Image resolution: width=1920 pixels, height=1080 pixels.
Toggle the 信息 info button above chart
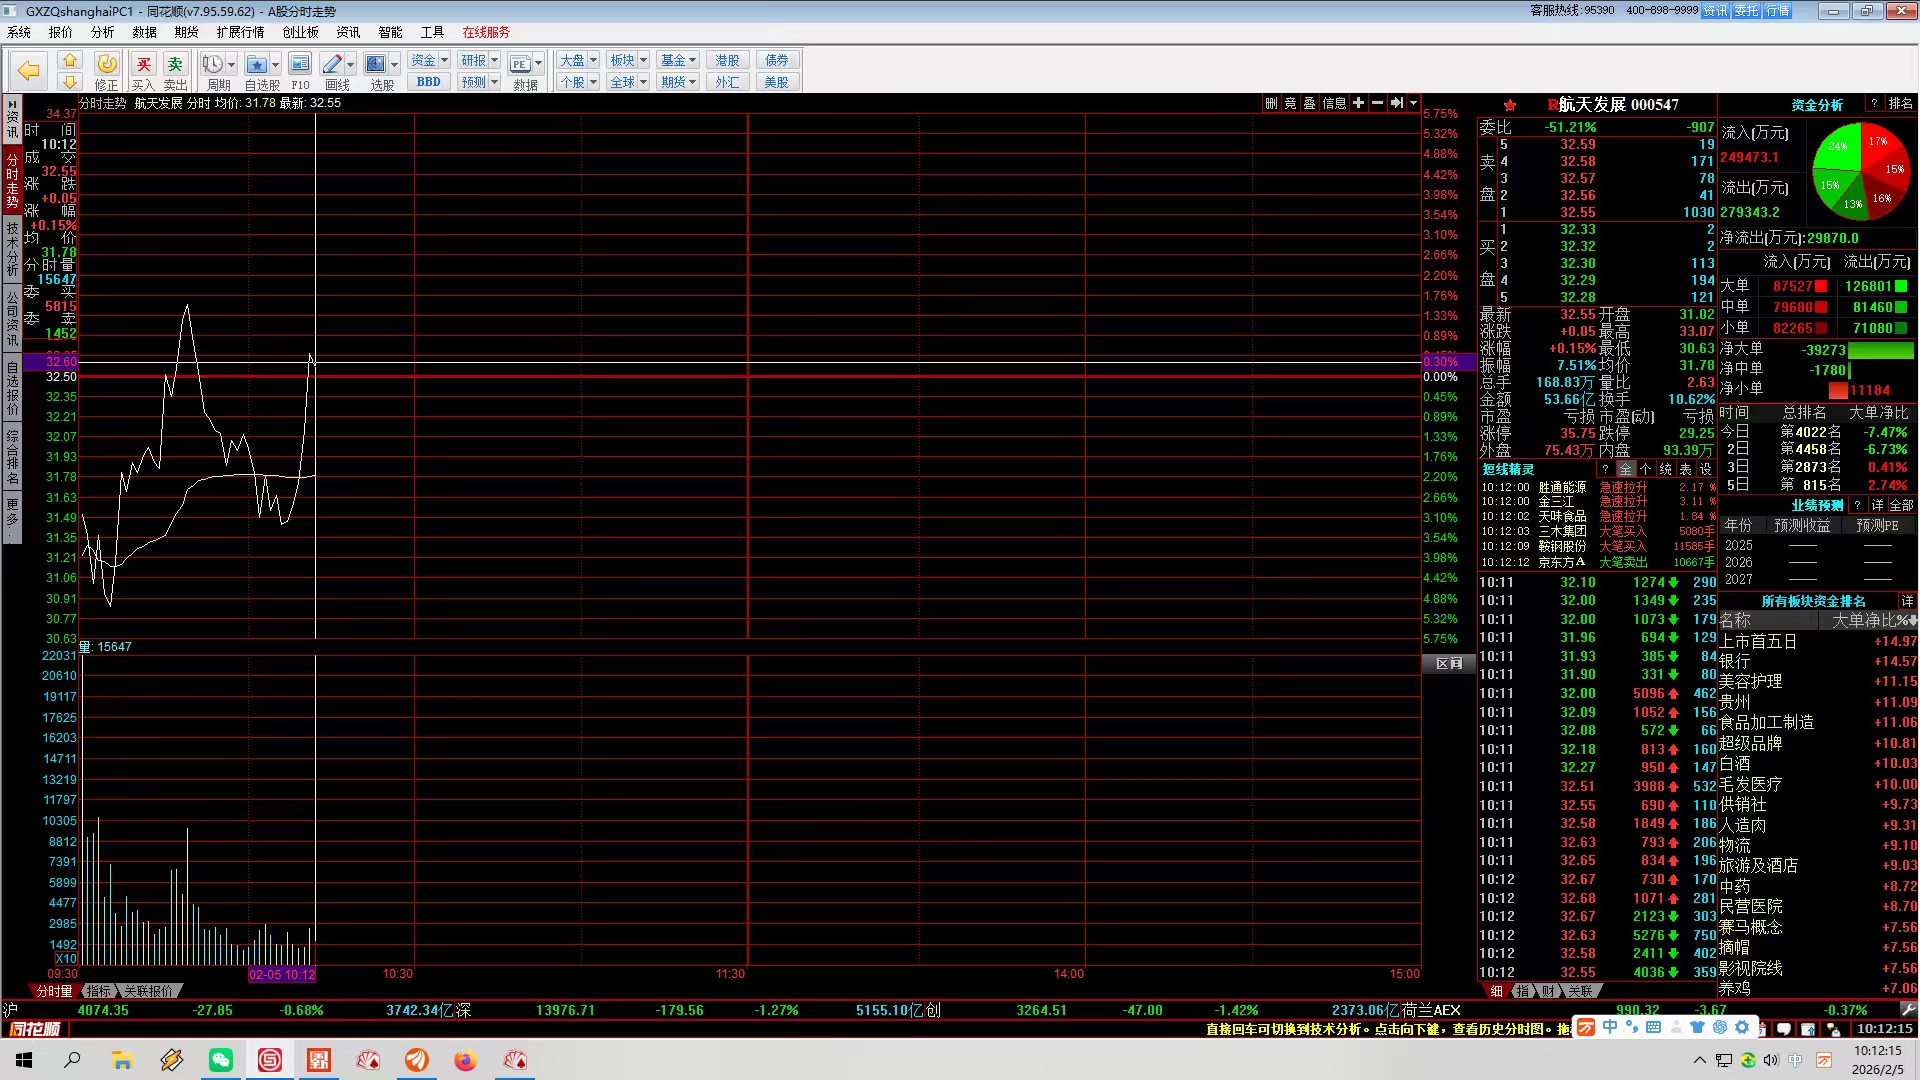(1334, 103)
